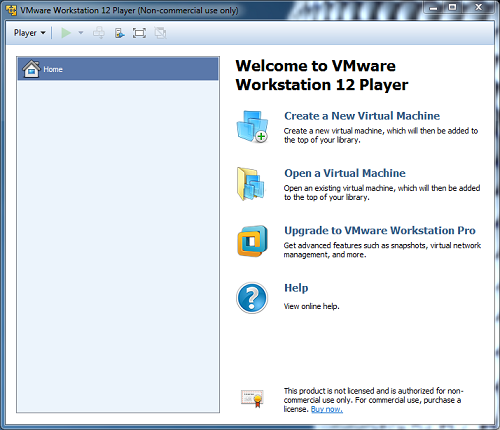The height and width of the screenshot is (430, 500).
Task: Open the Player menu
Action: pos(29,33)
